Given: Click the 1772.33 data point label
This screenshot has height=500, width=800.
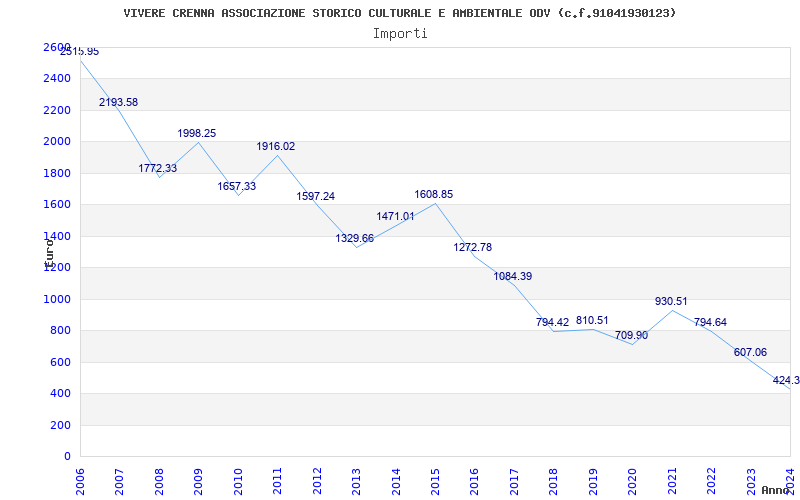Looking at the screenshot, I should point(157,168).
